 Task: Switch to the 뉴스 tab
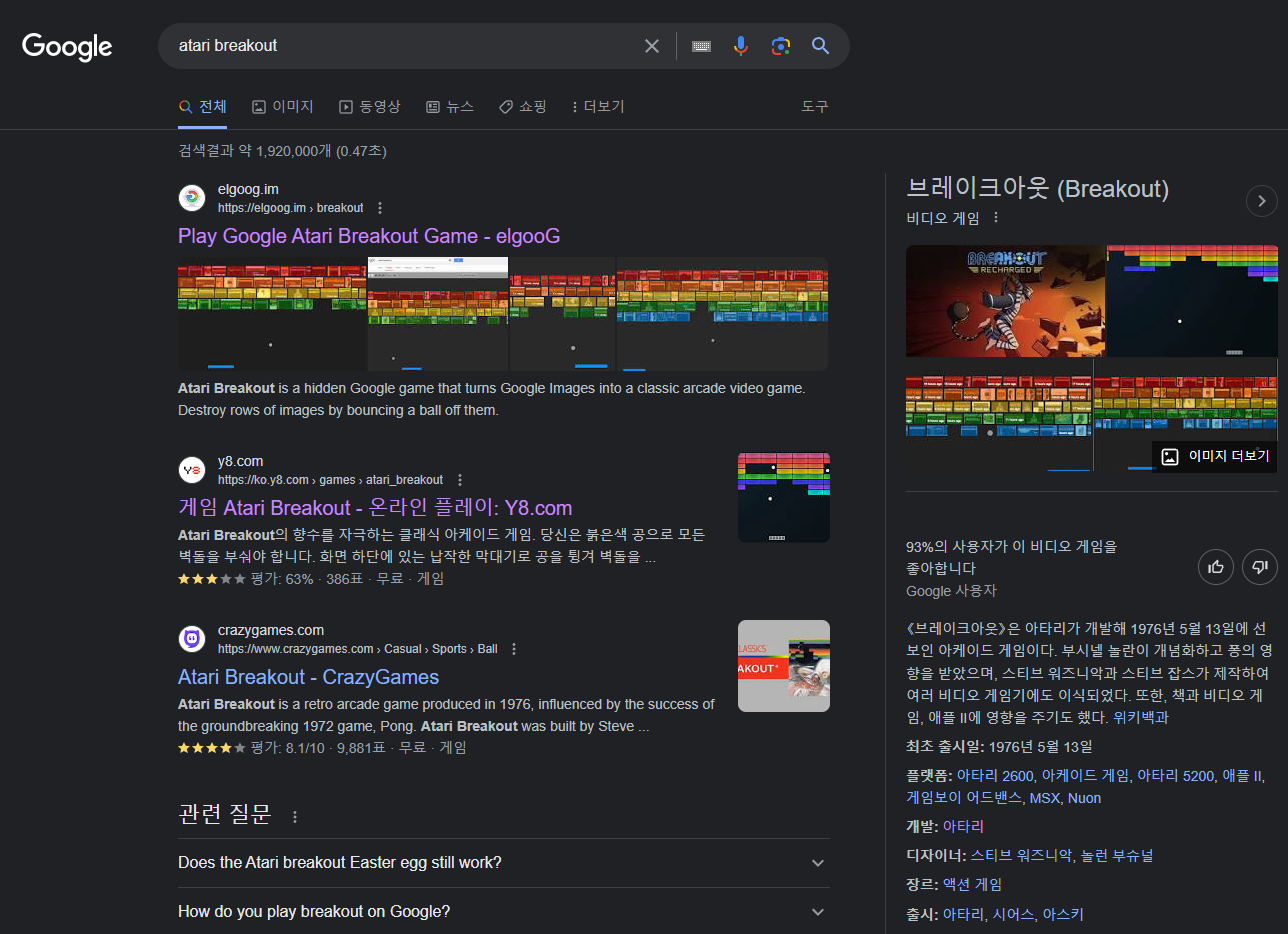point(450,106)
